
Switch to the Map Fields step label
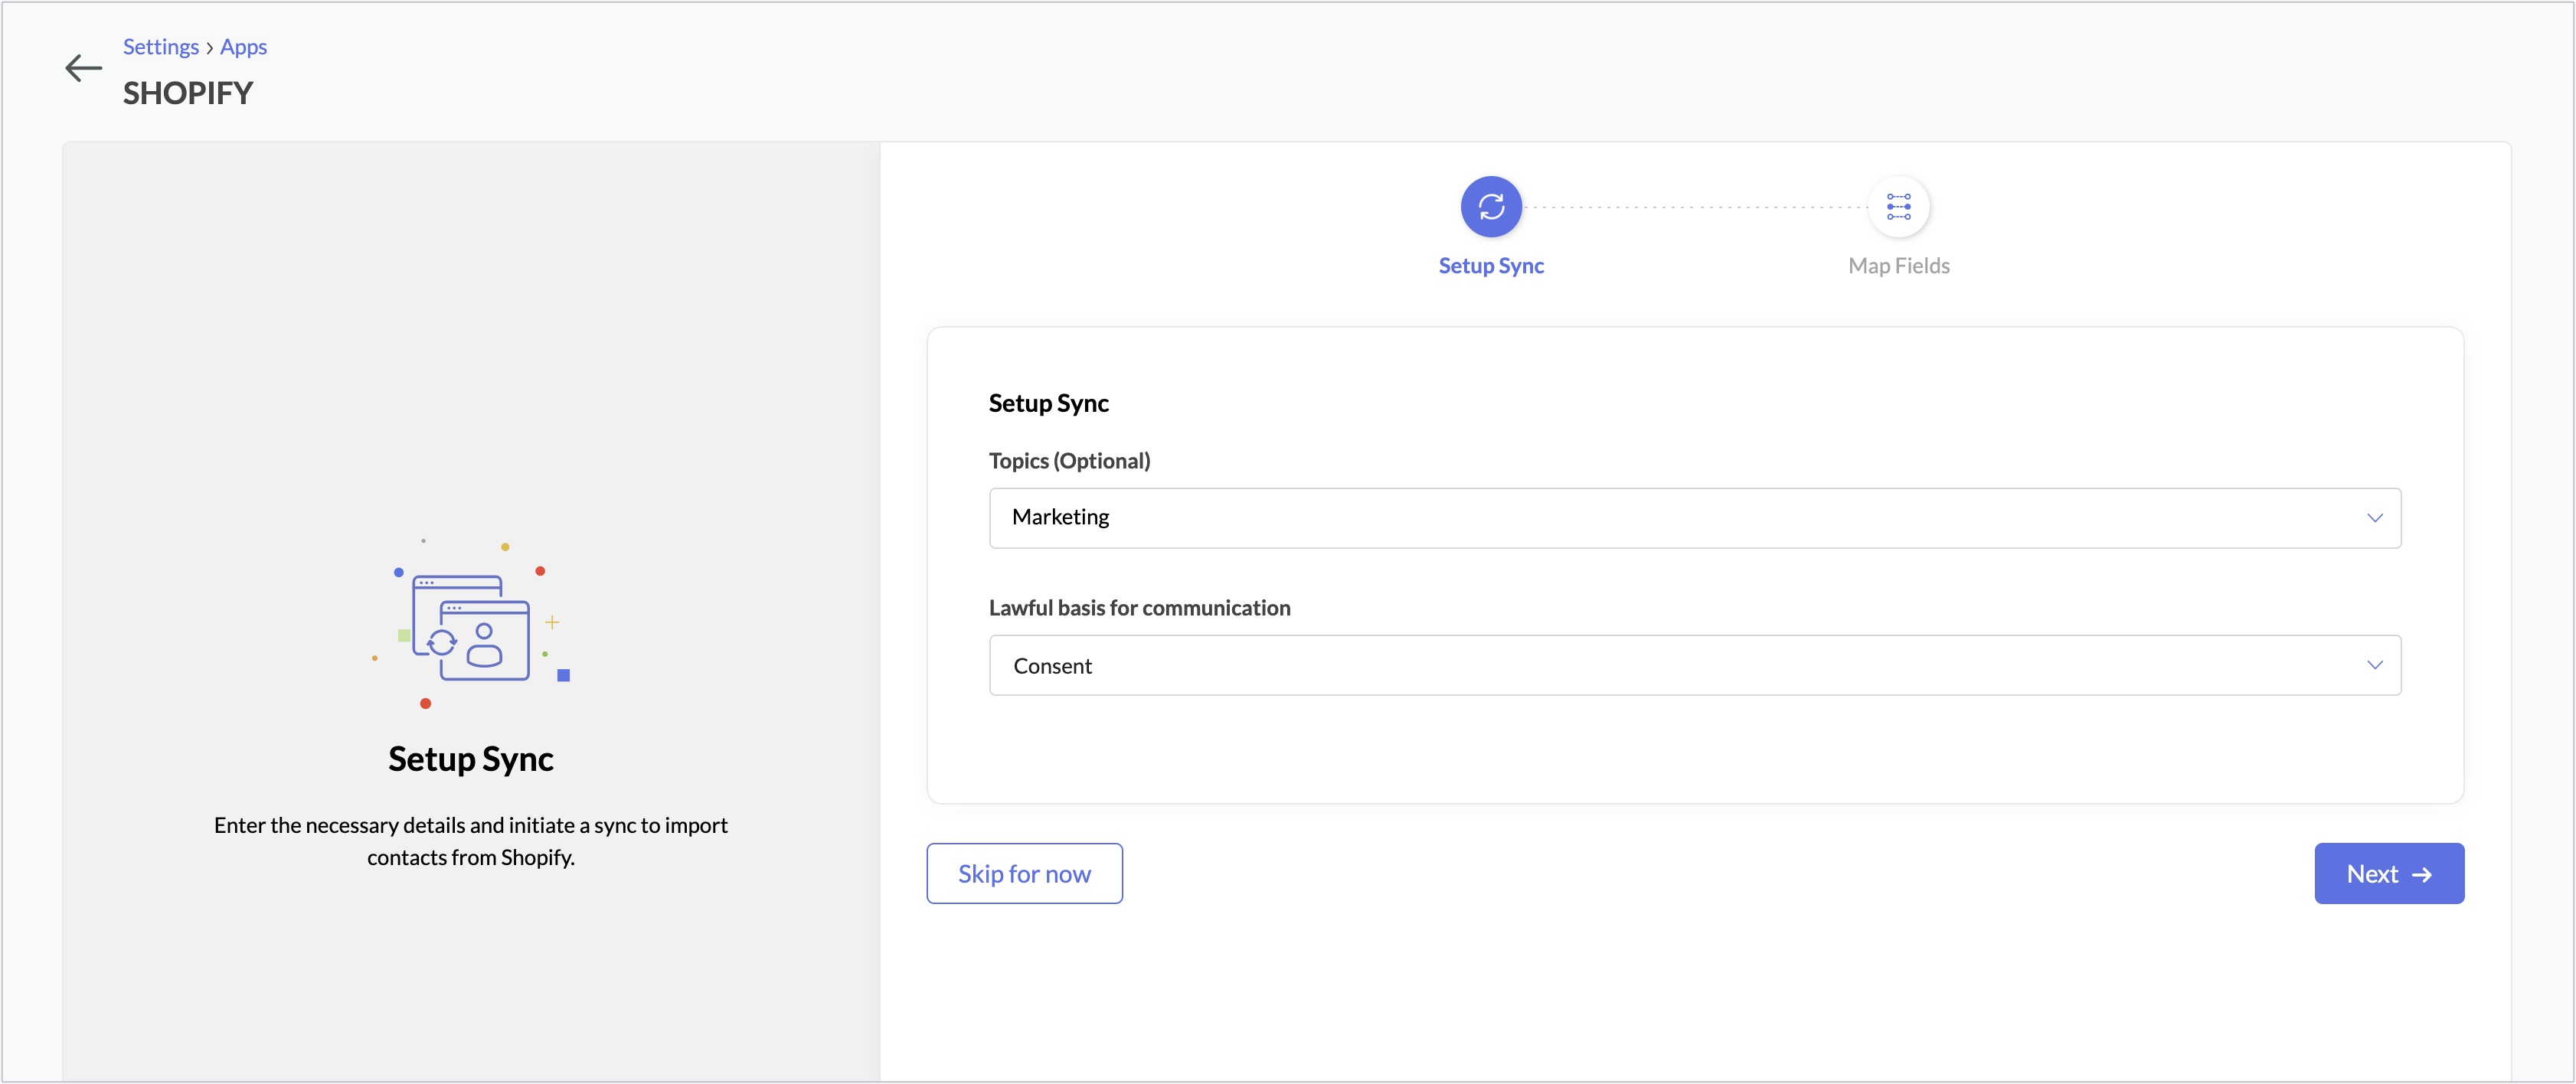(1898, 266)
